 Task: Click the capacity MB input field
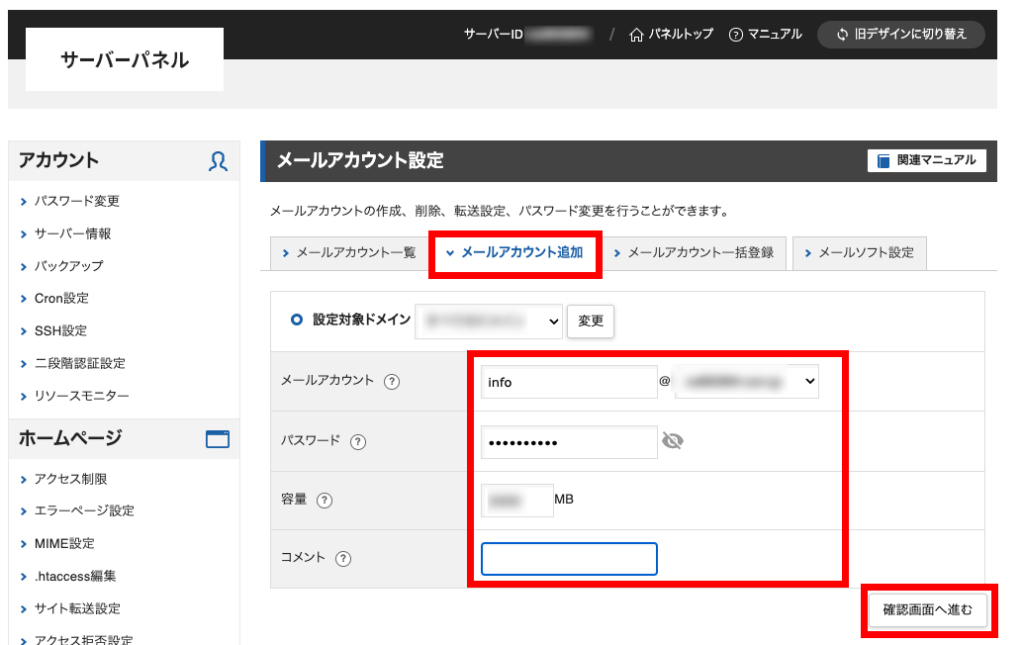click(x=517, y=501)
